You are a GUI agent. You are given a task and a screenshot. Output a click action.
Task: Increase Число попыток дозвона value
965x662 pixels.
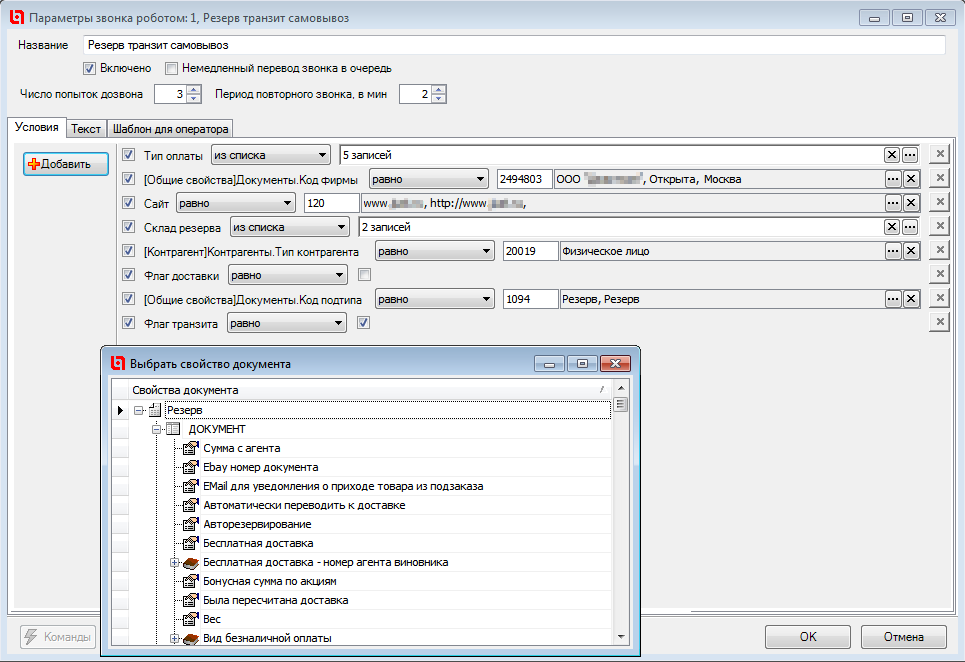(194, 90)
